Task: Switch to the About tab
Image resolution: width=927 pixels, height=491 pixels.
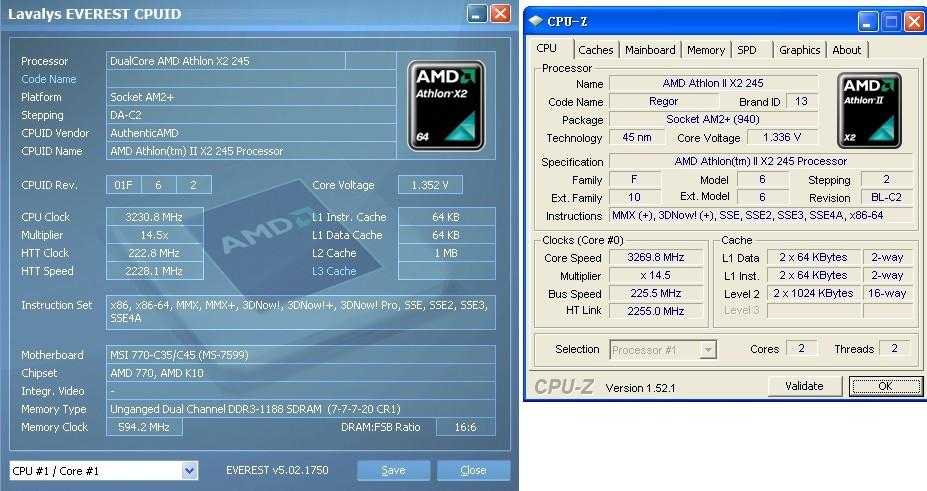Action: click(847, 50)
